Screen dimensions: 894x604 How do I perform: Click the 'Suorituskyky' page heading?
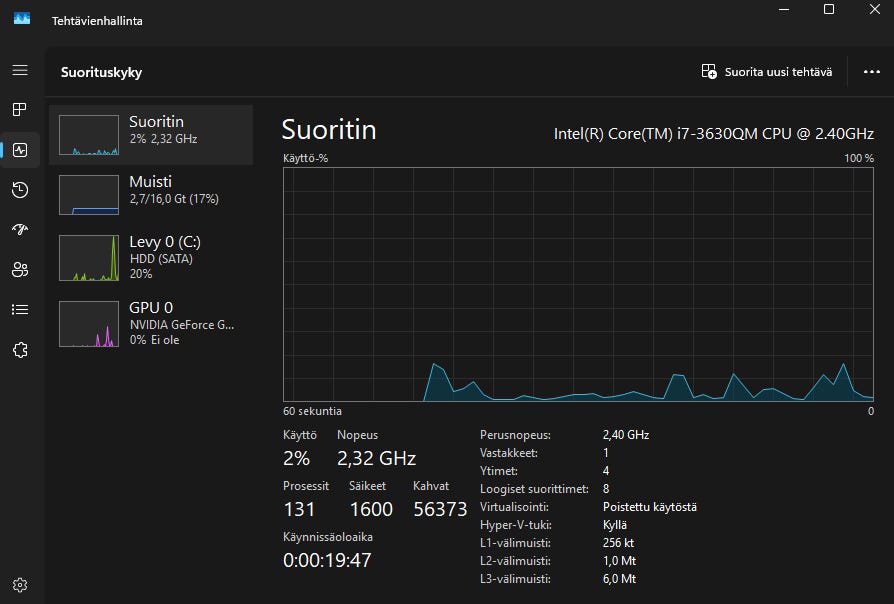101,72
